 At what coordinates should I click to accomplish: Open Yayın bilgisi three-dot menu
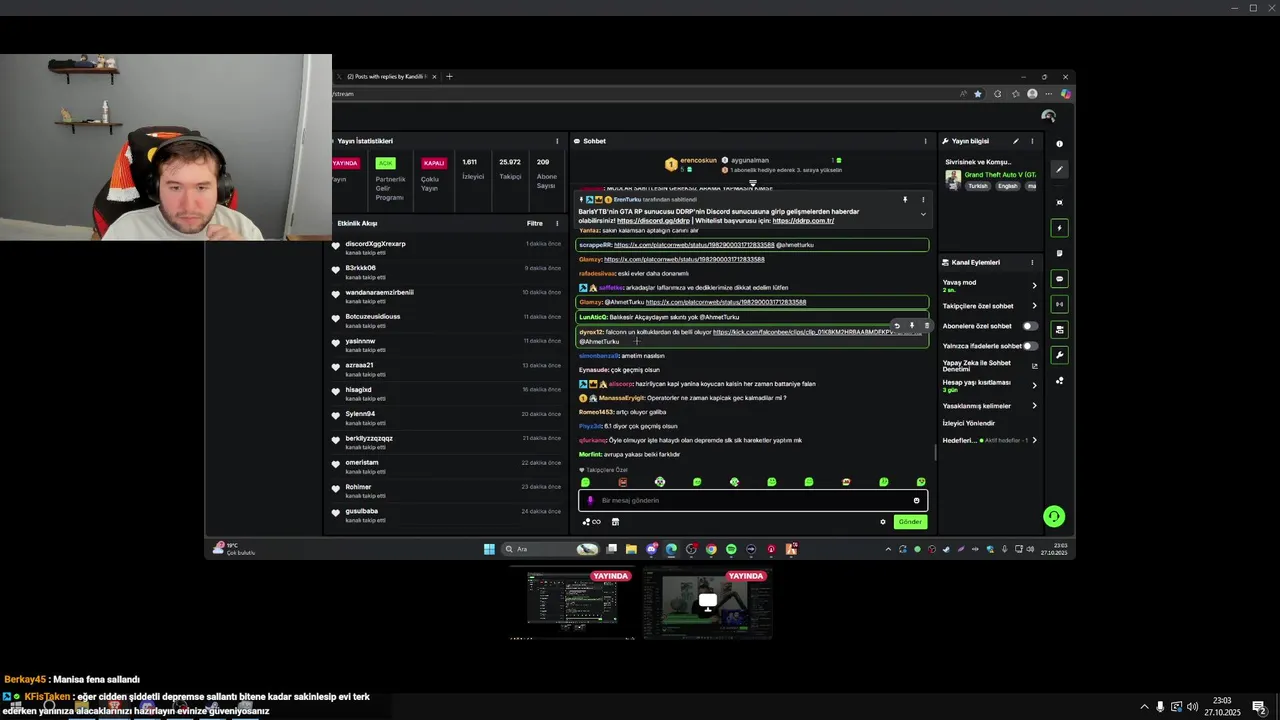tap(1032, 141)
